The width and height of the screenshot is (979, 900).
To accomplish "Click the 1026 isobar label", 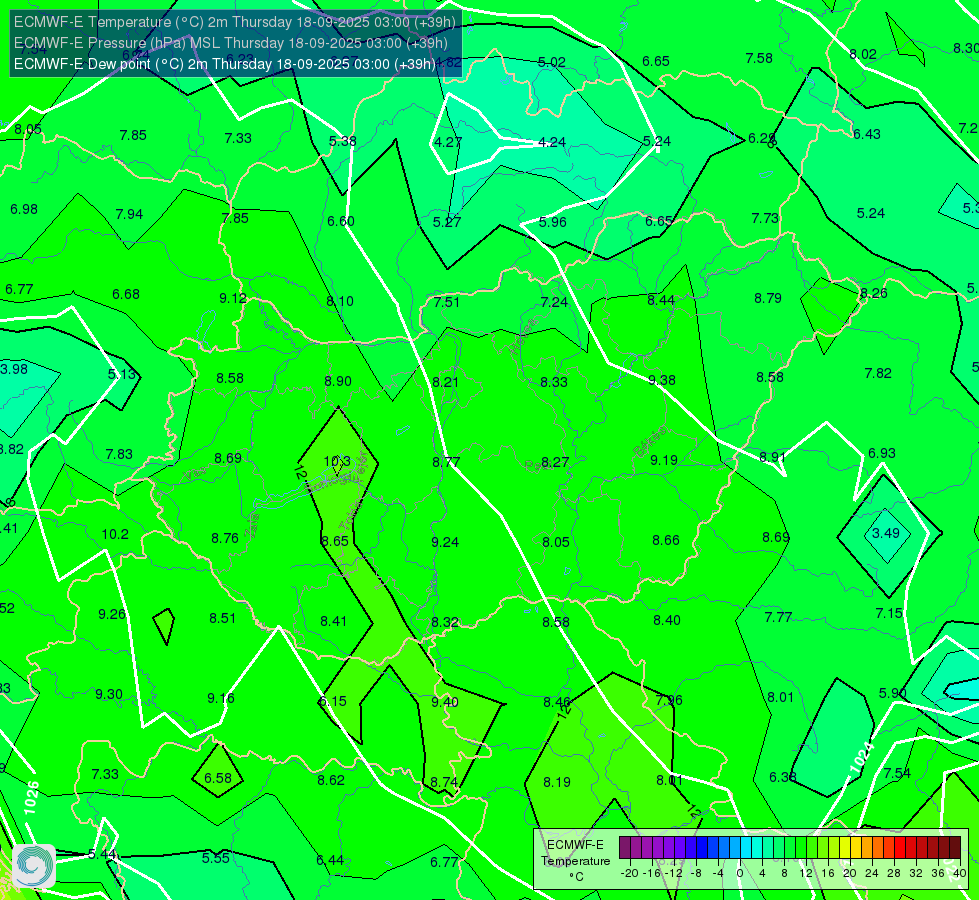I will [x=31, y=798].
